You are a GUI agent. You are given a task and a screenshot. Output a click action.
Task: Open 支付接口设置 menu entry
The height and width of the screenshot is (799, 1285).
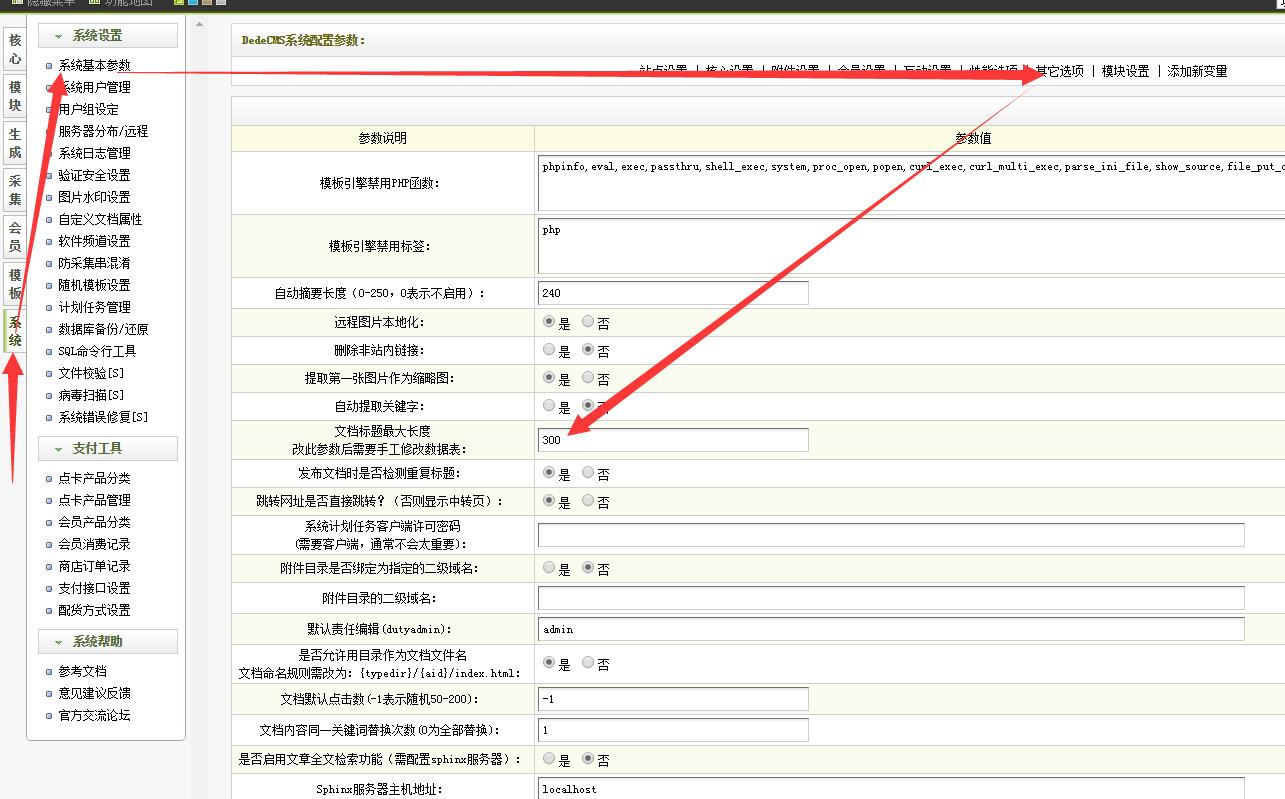coord(94,588)
